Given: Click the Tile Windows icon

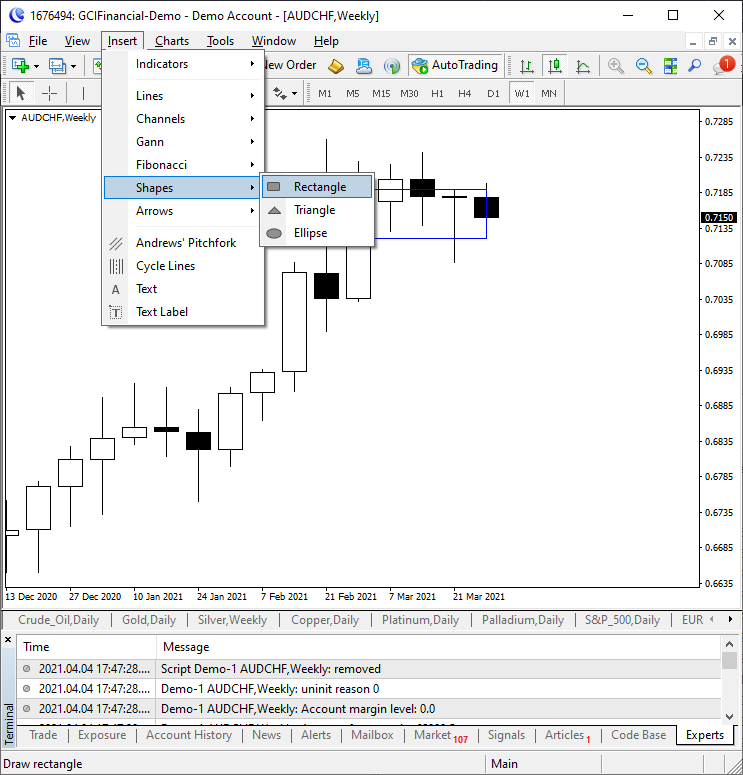Looking at the screenshot, I should (670, 66).
